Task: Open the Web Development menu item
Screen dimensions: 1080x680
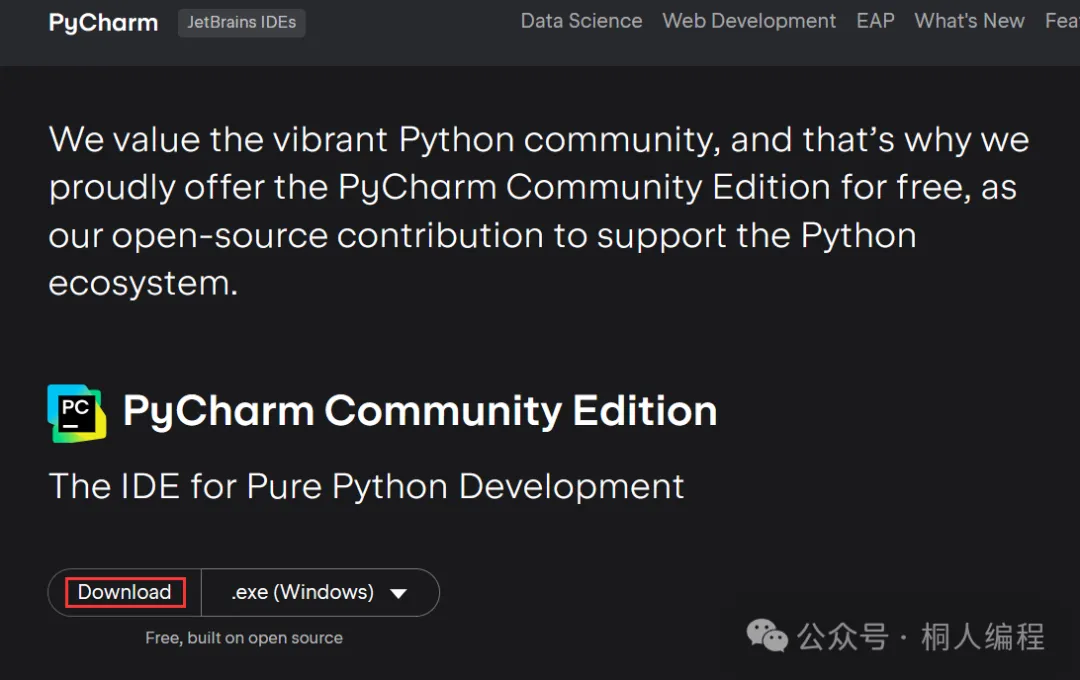Action: point(749,21)
